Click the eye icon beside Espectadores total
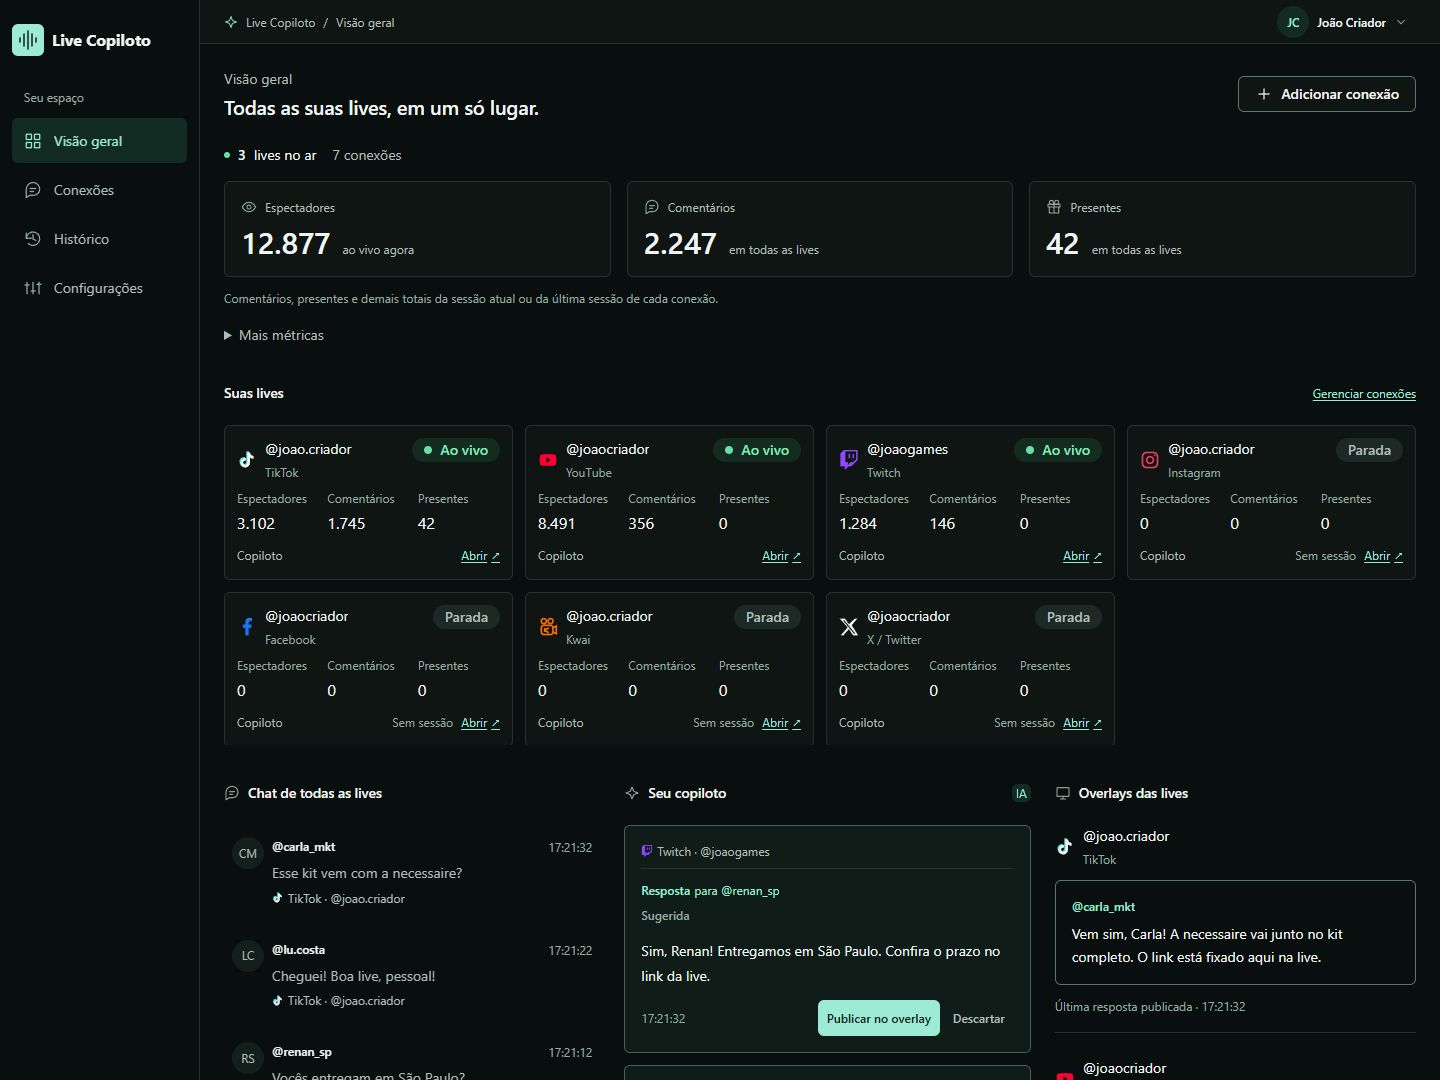 [x=249, y=207]
